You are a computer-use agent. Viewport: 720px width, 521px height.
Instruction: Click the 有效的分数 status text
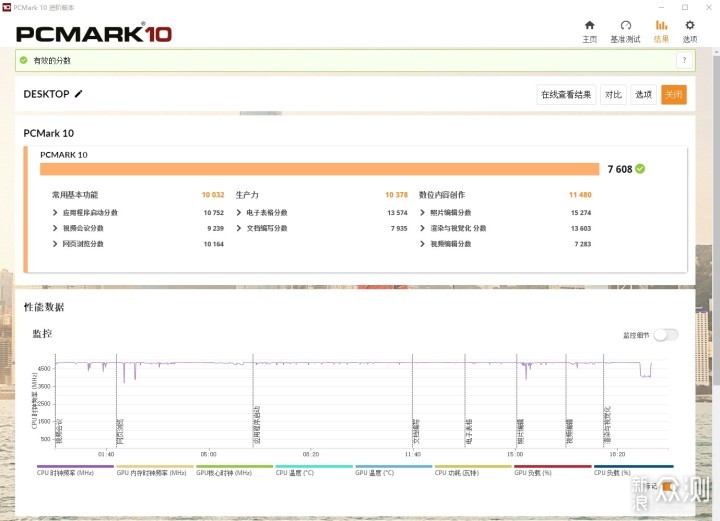pyautogui.click(x=52, y=60)
